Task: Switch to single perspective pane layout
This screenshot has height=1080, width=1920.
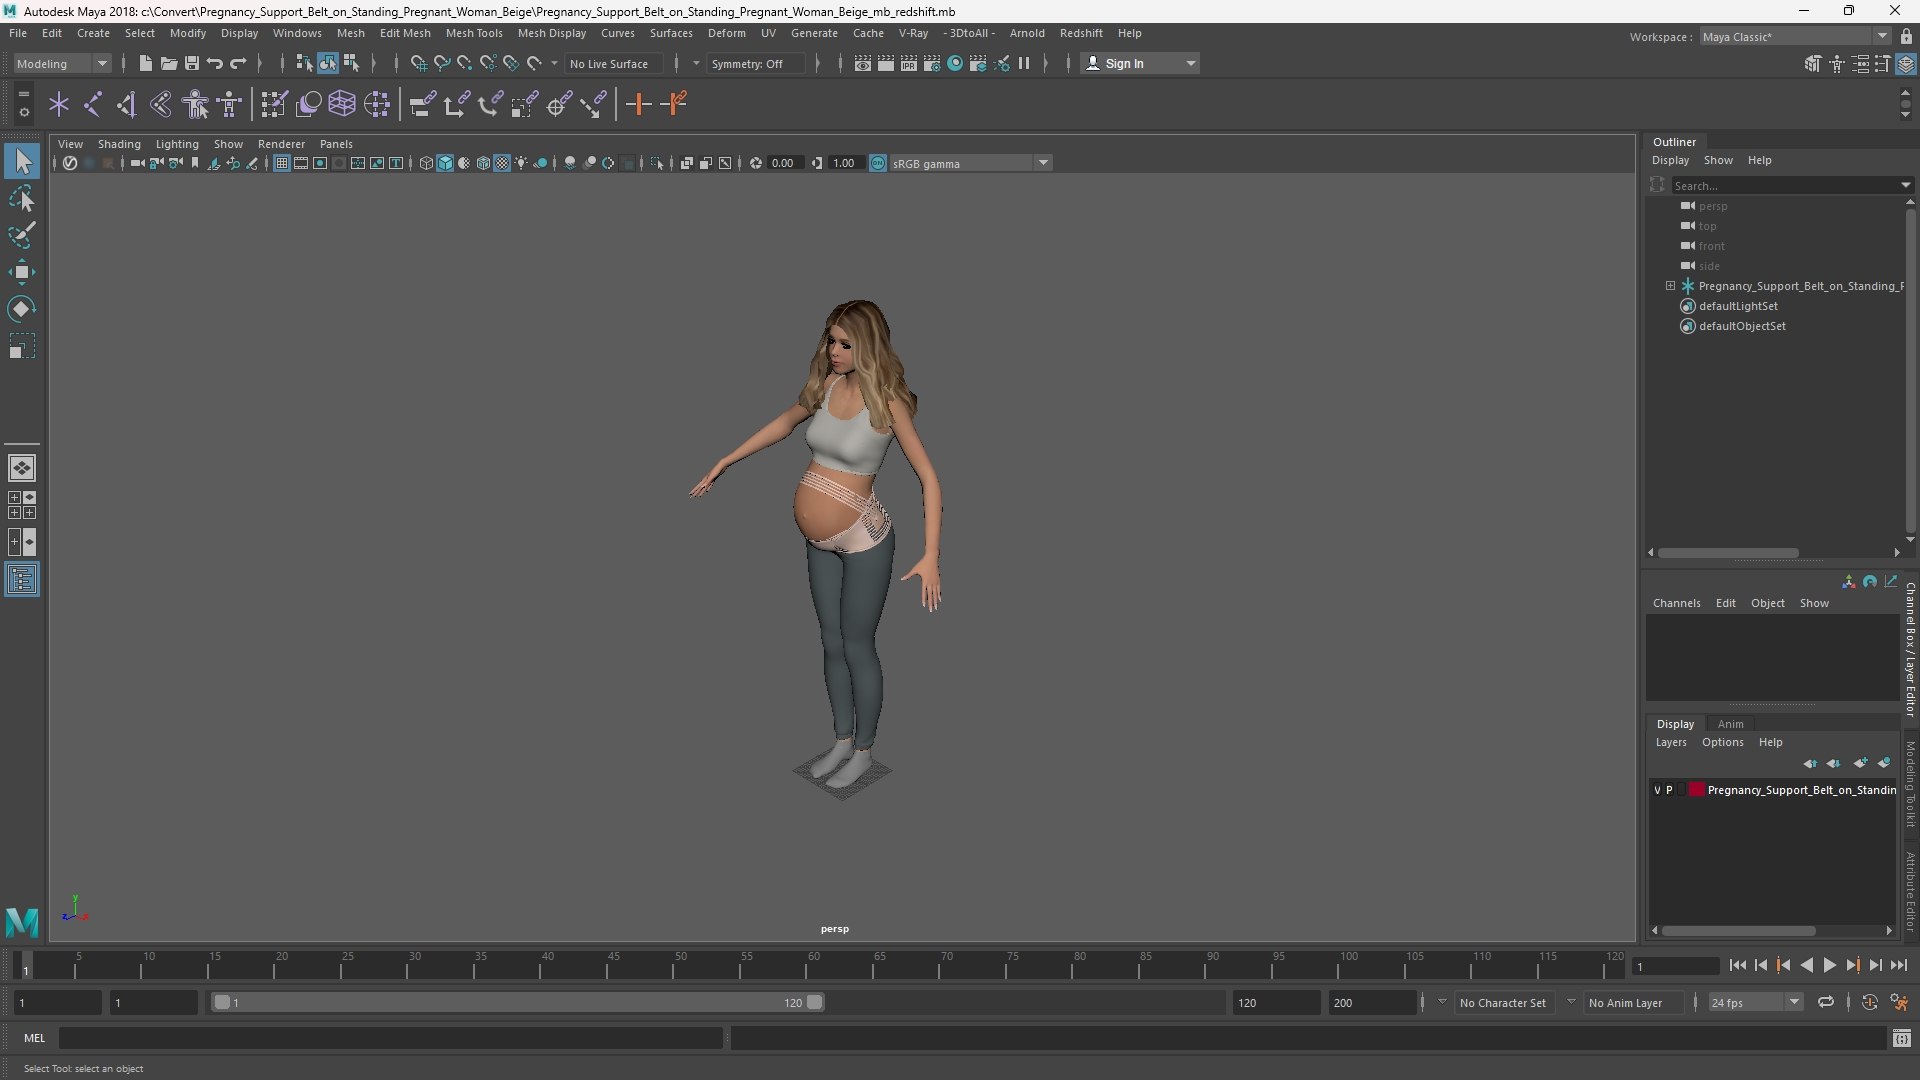Action: coord(22,467)
